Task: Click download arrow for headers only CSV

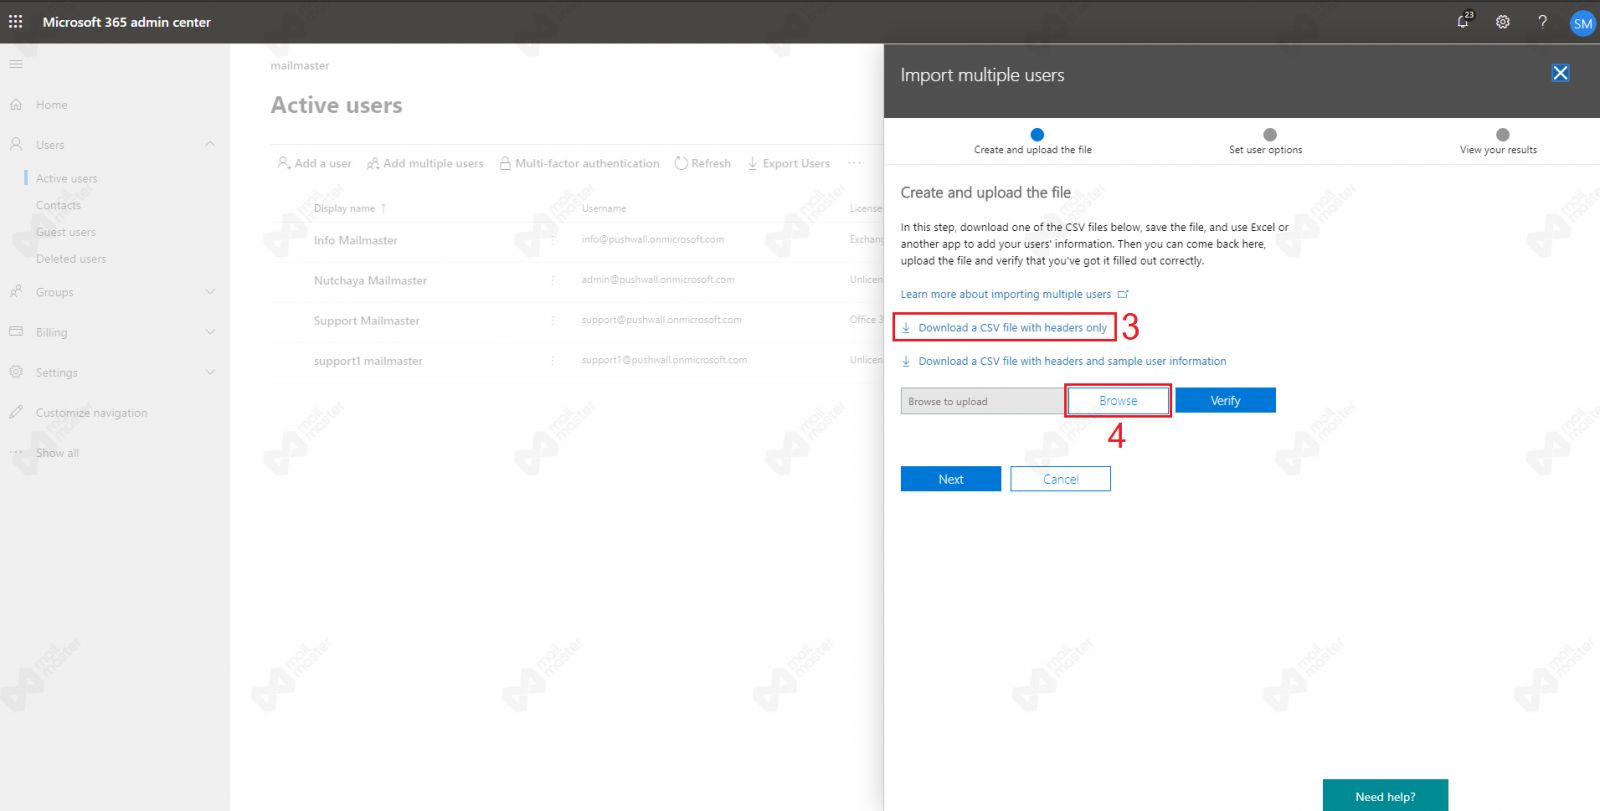Action: [x=906, y=327]
